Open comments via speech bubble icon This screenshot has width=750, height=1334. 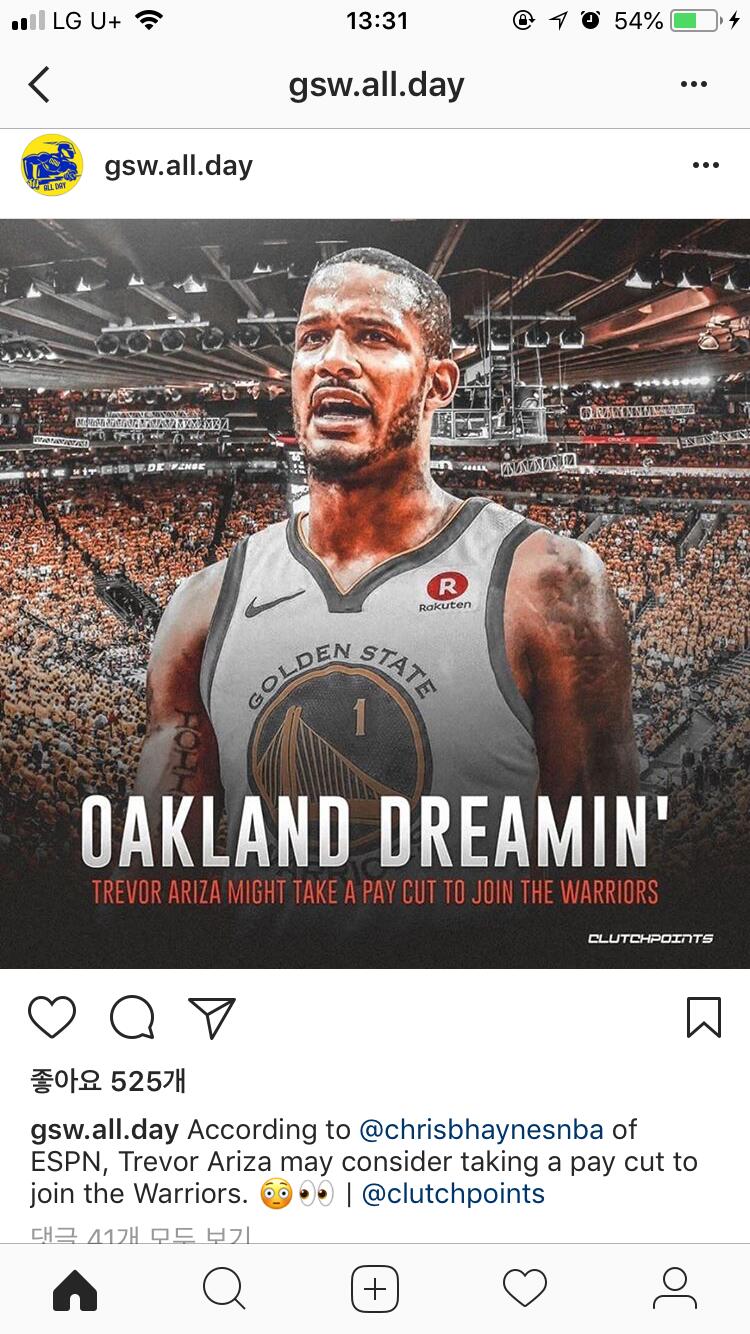(x=132, y=1017)
